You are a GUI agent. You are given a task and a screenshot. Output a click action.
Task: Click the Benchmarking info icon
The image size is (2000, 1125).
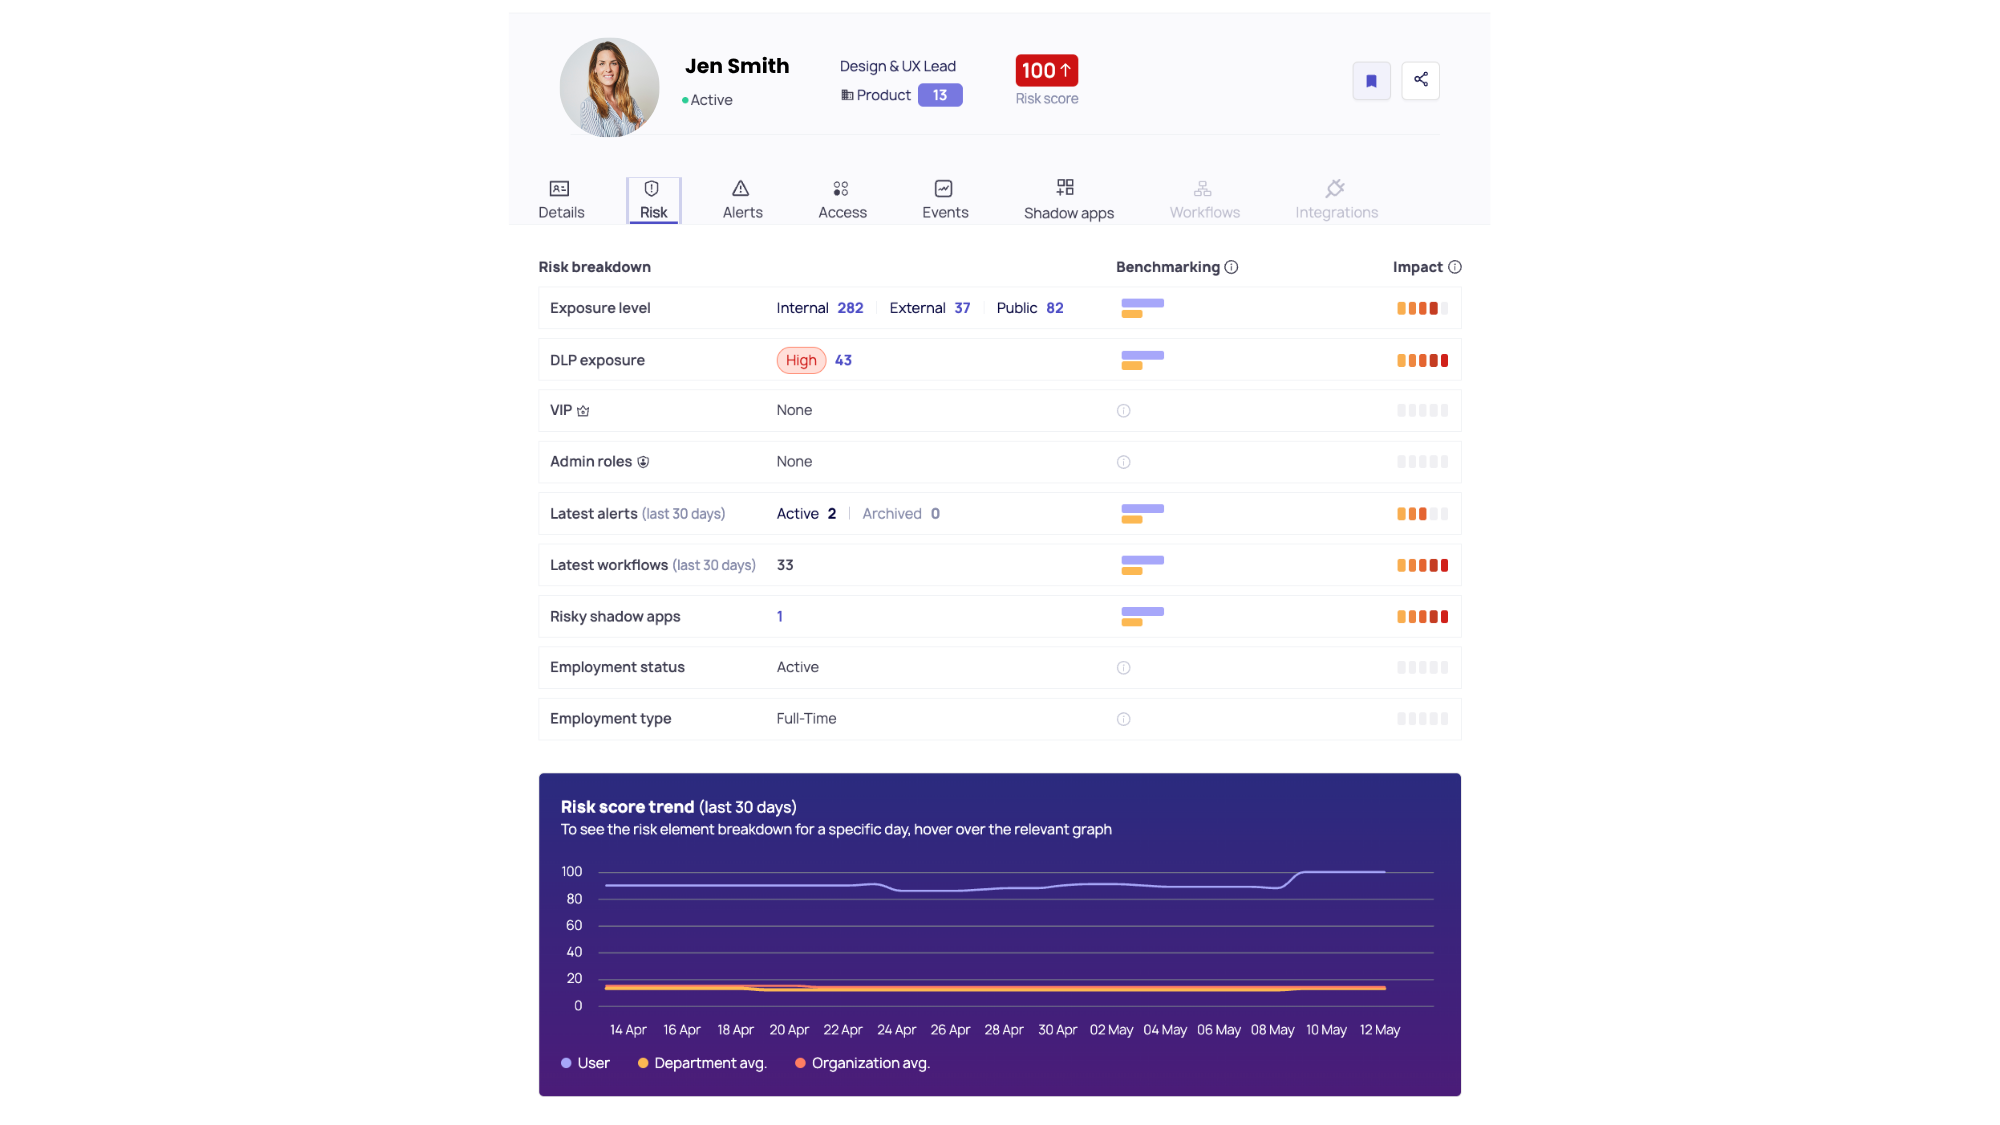1231,267
